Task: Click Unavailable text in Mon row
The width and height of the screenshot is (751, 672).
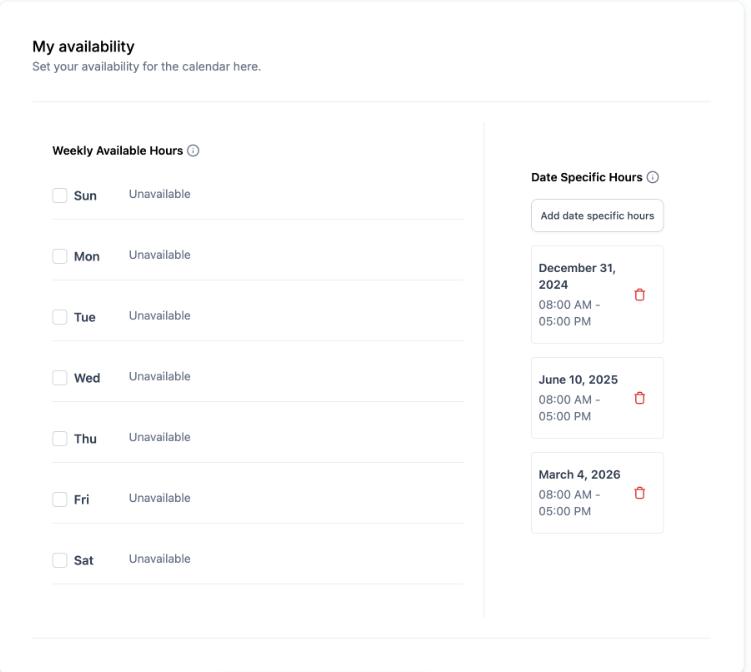Action: (x=159, y=255)
